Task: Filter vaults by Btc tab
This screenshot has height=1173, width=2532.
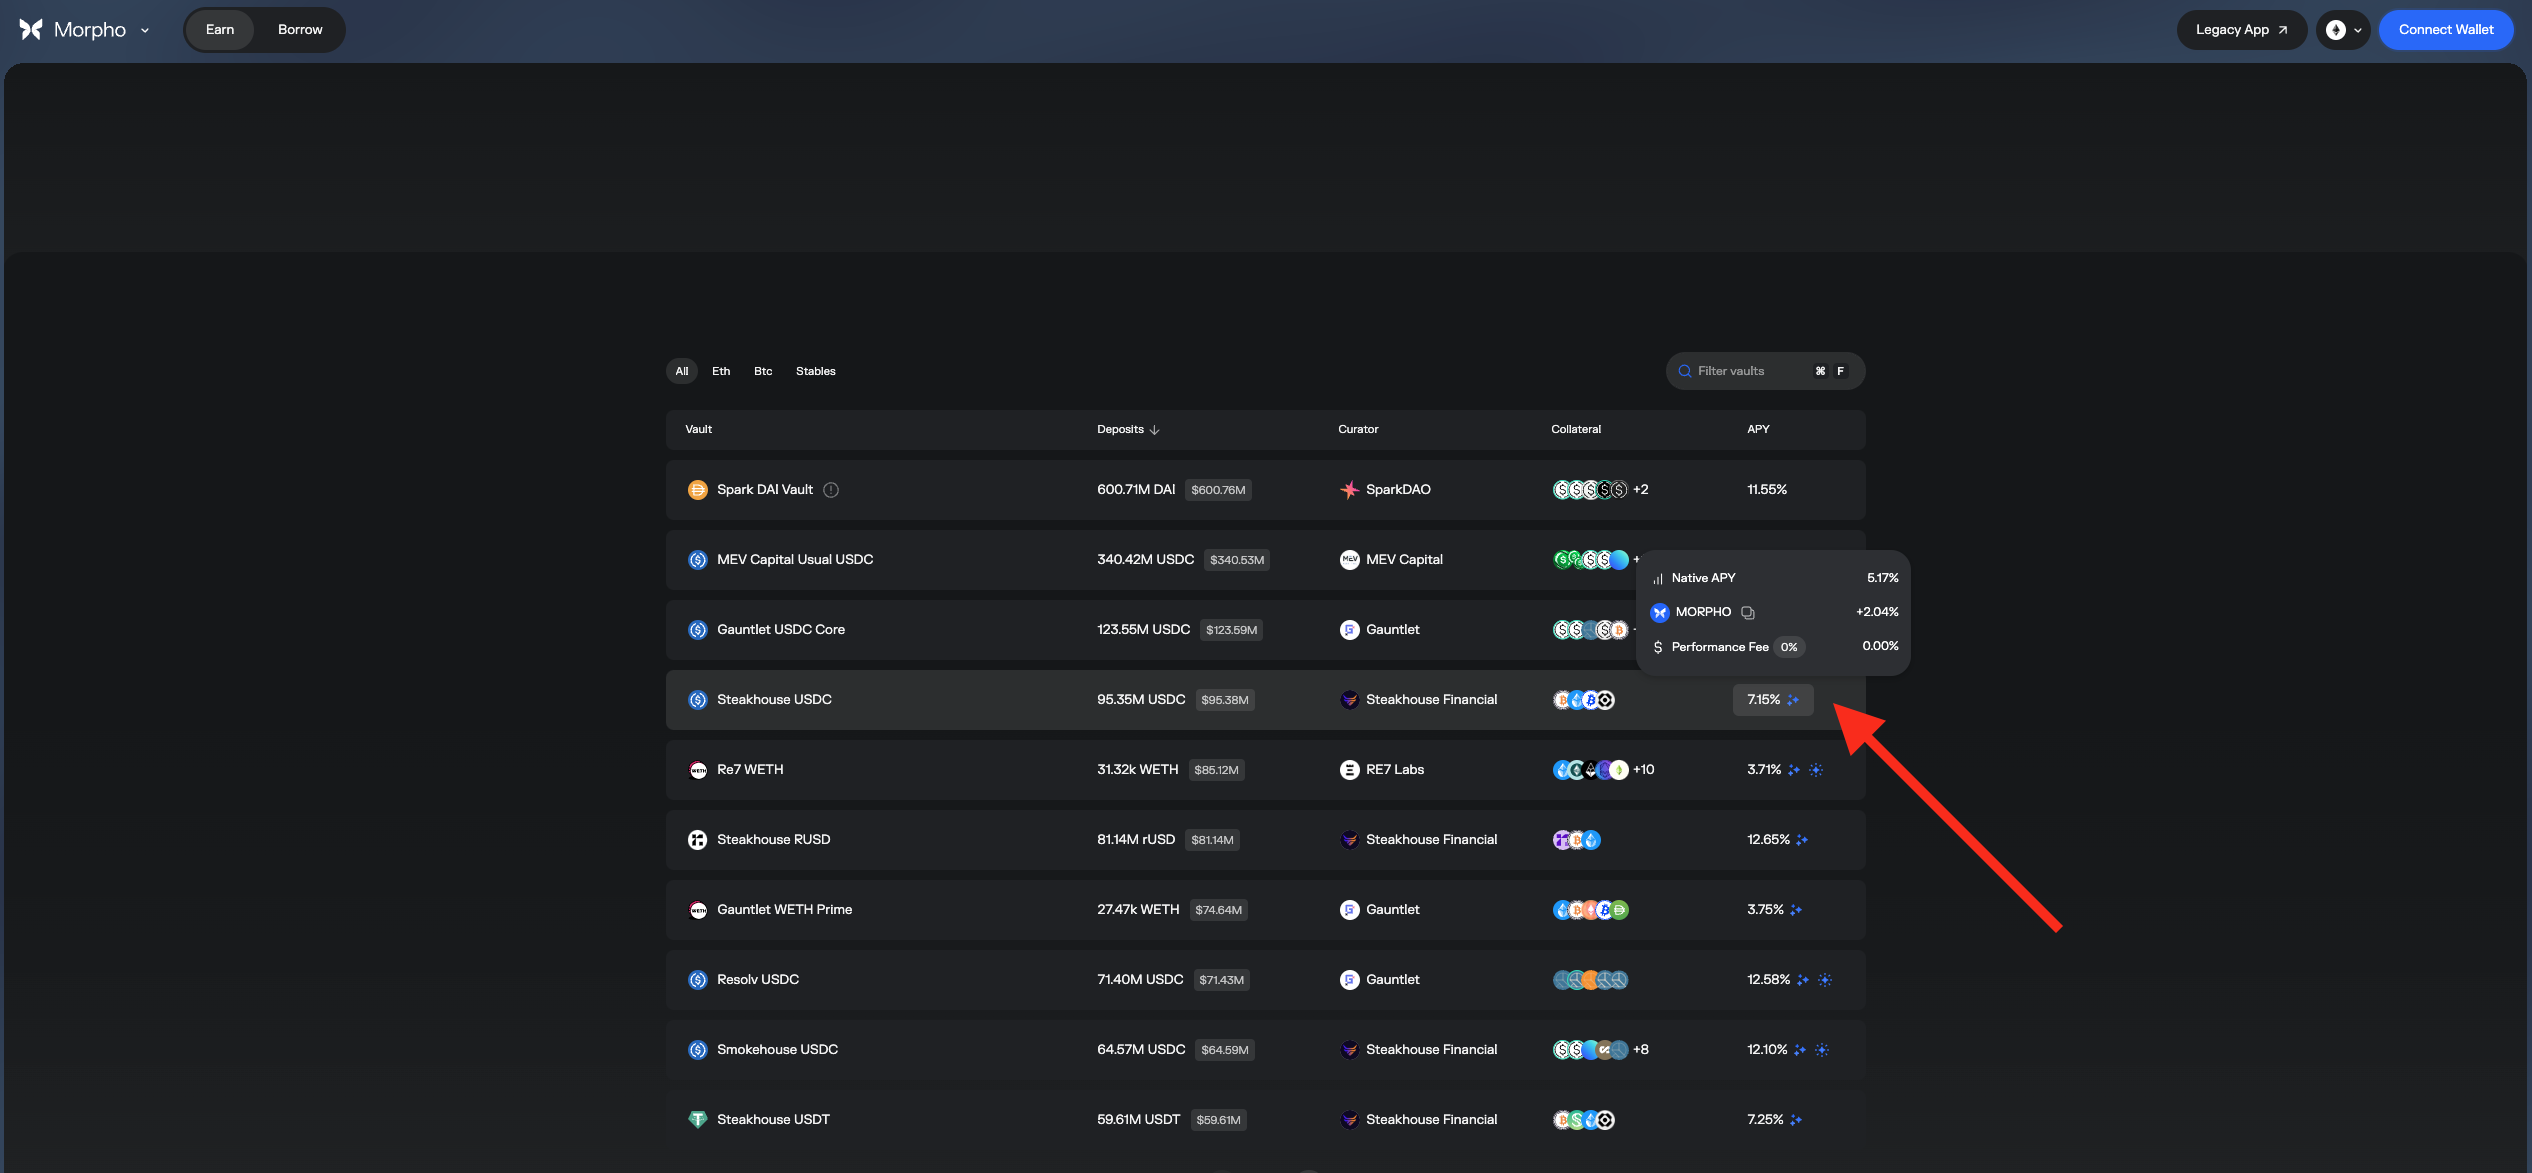Action: 763,371
